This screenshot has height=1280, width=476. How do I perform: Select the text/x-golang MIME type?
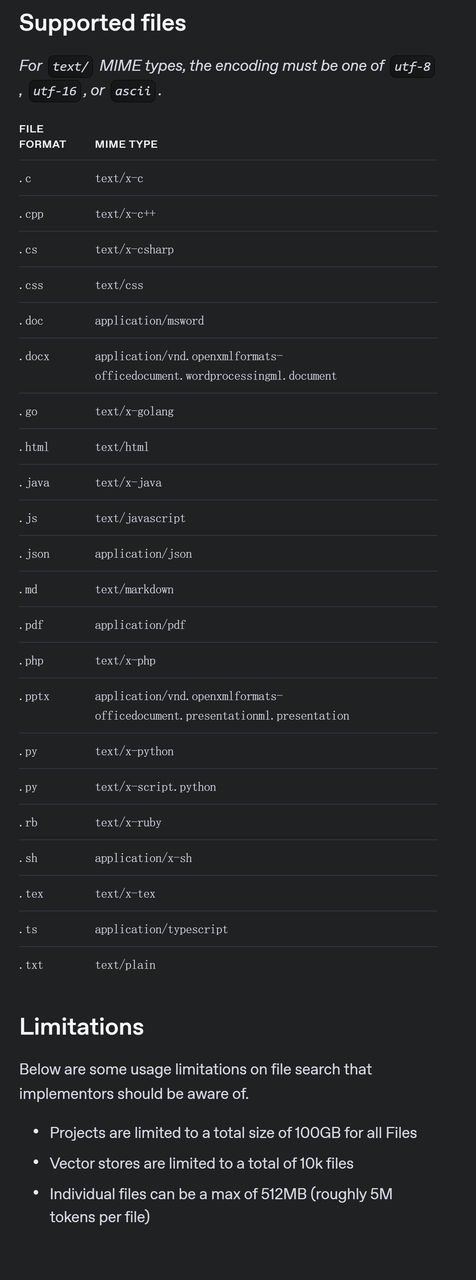tap(134, 412)
